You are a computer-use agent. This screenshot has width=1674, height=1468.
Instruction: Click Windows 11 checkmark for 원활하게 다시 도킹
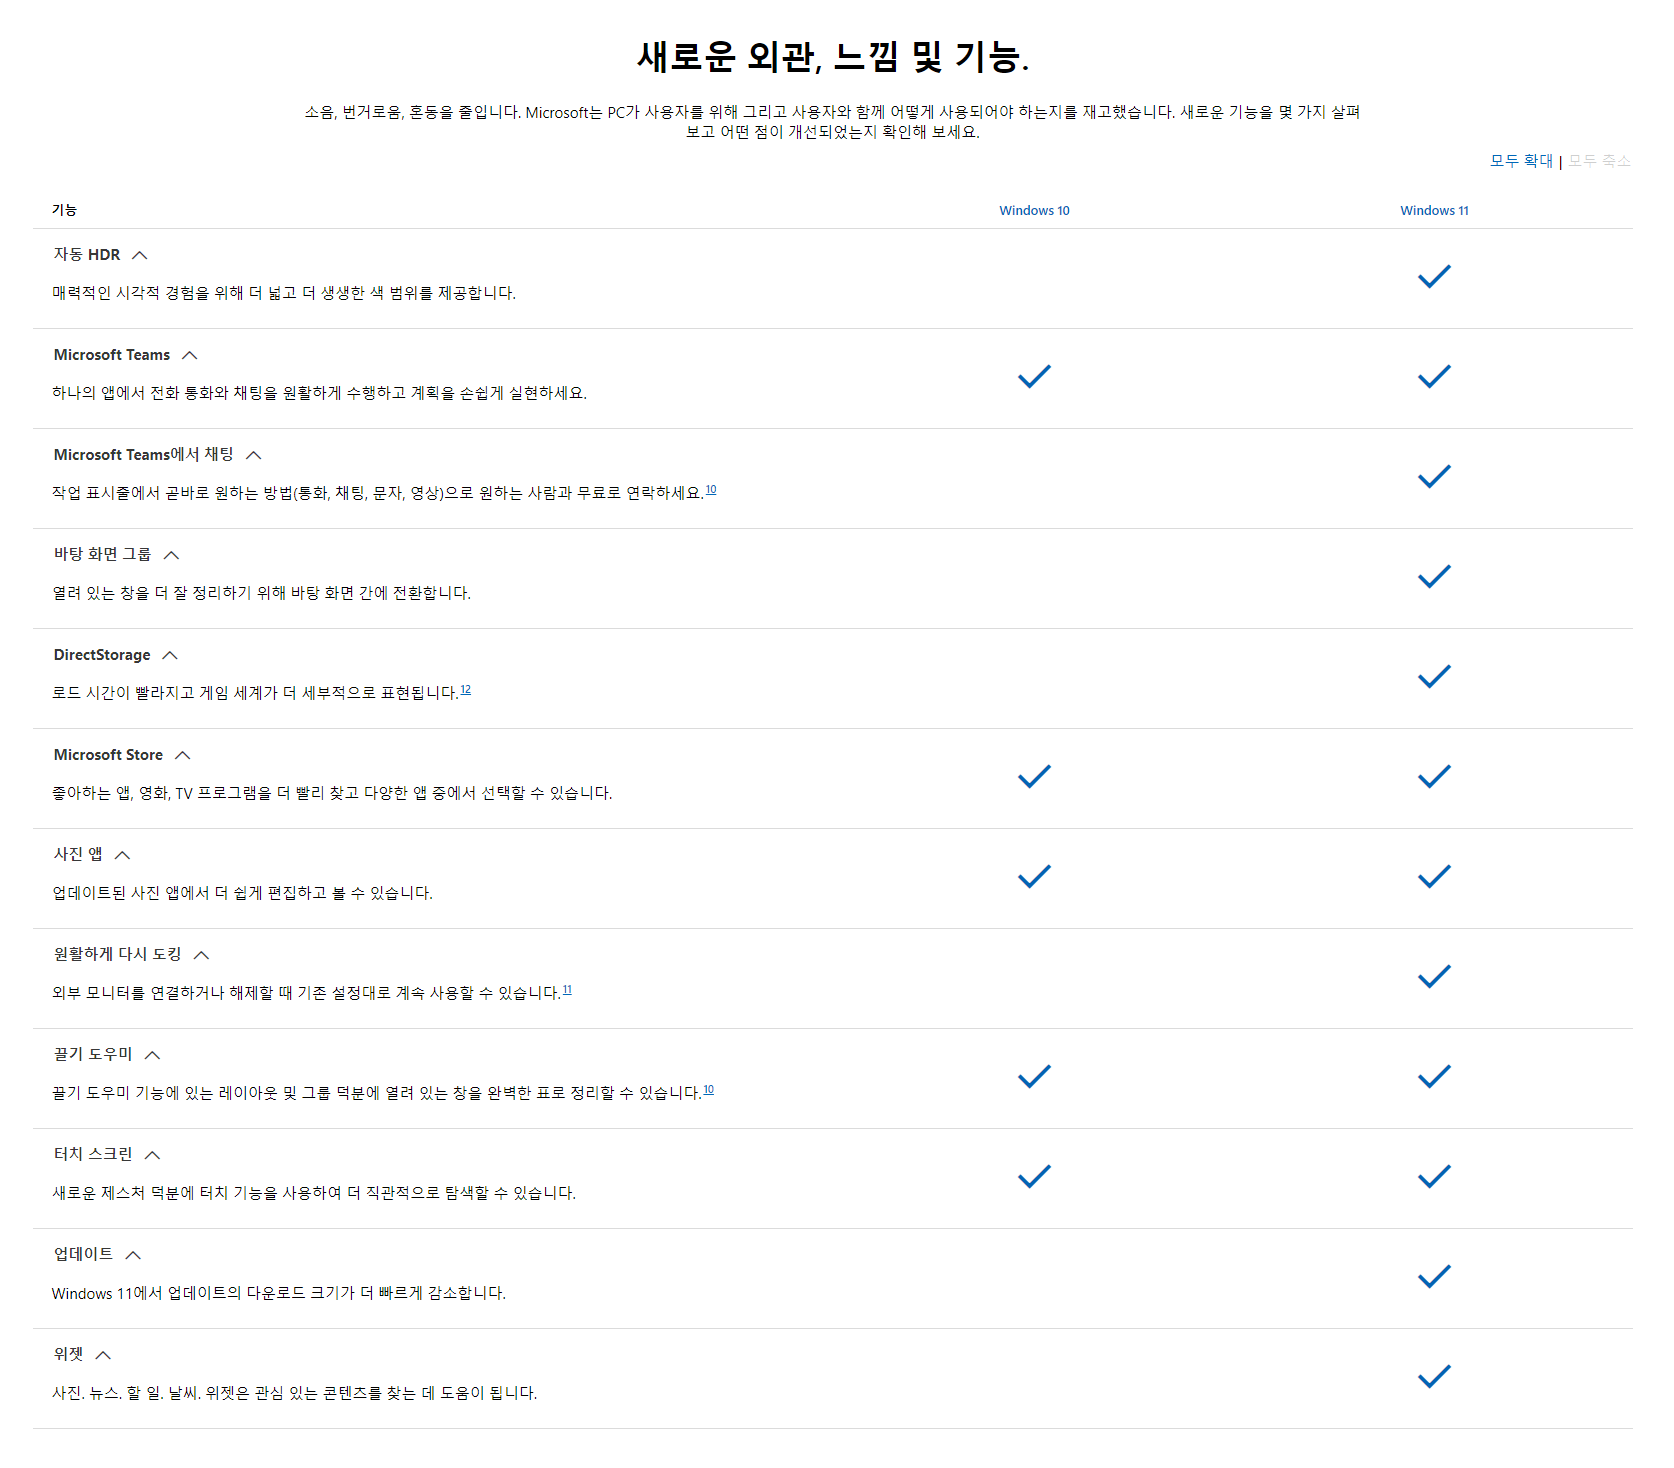point(1434,977)
